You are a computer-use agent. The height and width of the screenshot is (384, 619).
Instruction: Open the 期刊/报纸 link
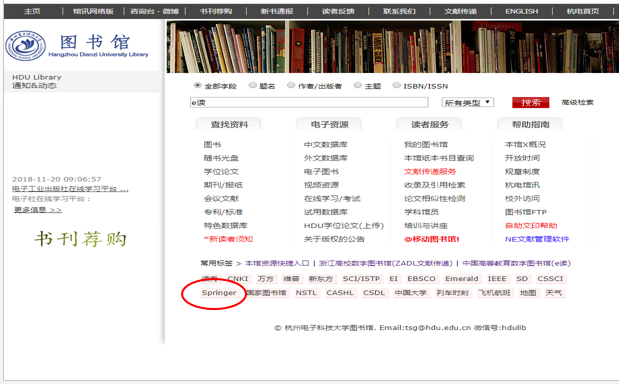(223, 185)
